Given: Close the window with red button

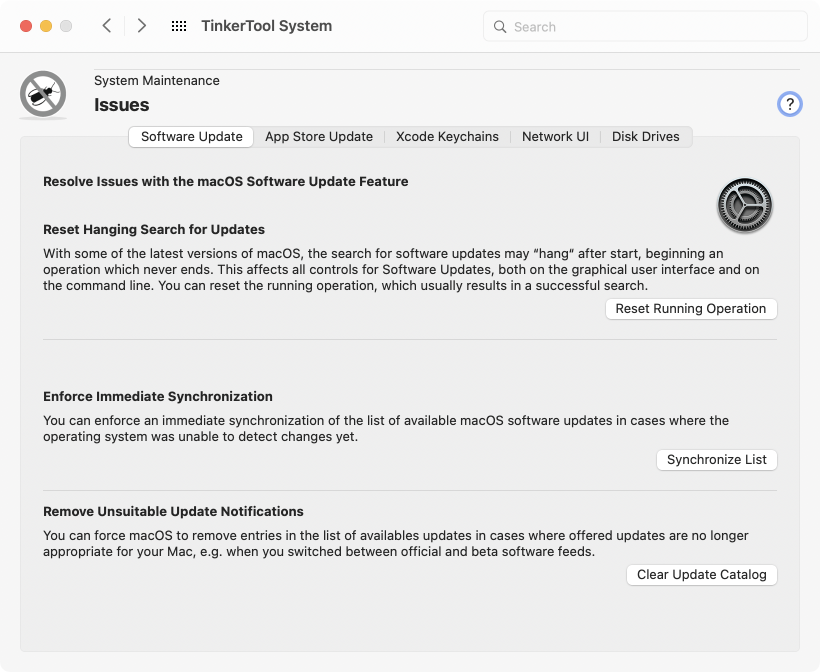Looking at the screenshot, I should (x=26, y=26).
